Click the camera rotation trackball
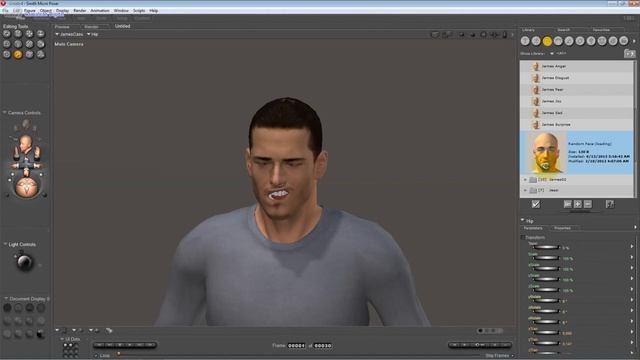640x360 pixels. click(x=26, y=187)
